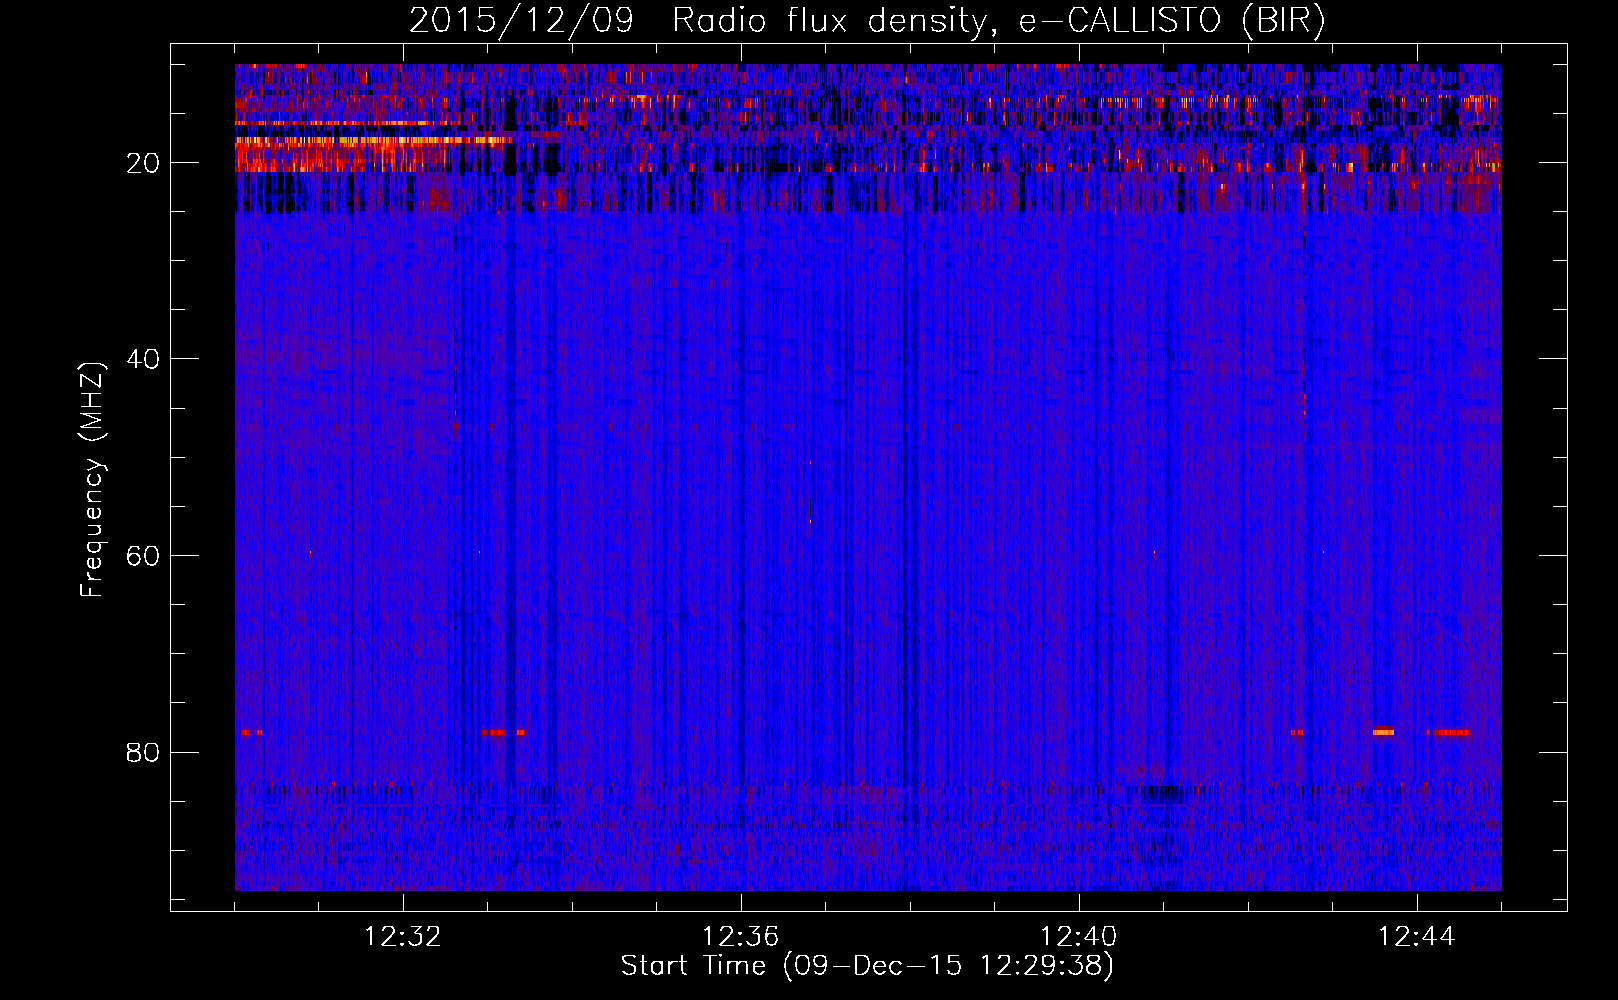Click the 12:36 time tick label

click(x=741, y=937)
